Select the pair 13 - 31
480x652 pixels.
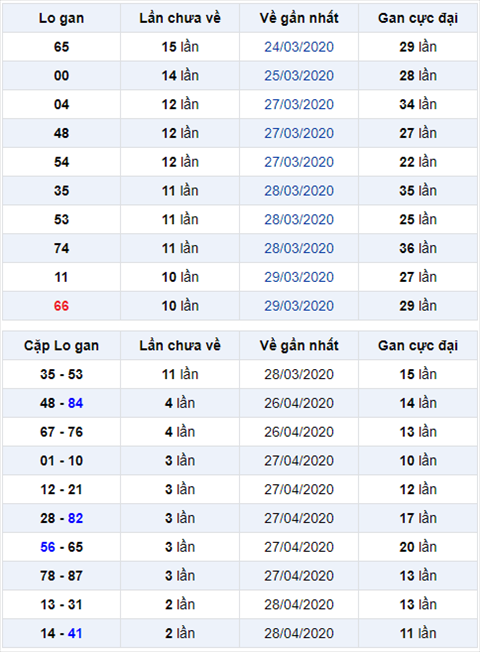(x=61, y=605)
